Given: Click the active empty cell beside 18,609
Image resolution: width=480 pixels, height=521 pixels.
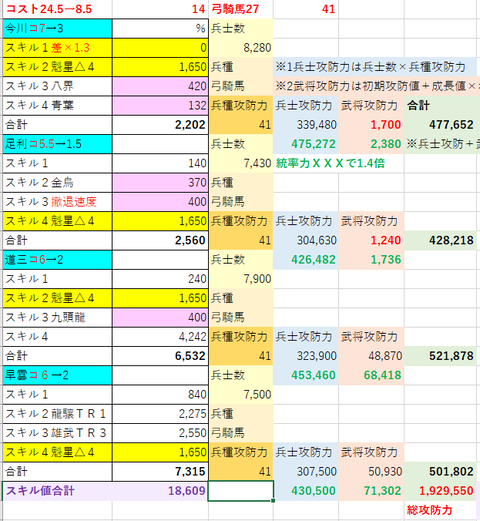Looking at the screenshot, I should pos(241,491).
